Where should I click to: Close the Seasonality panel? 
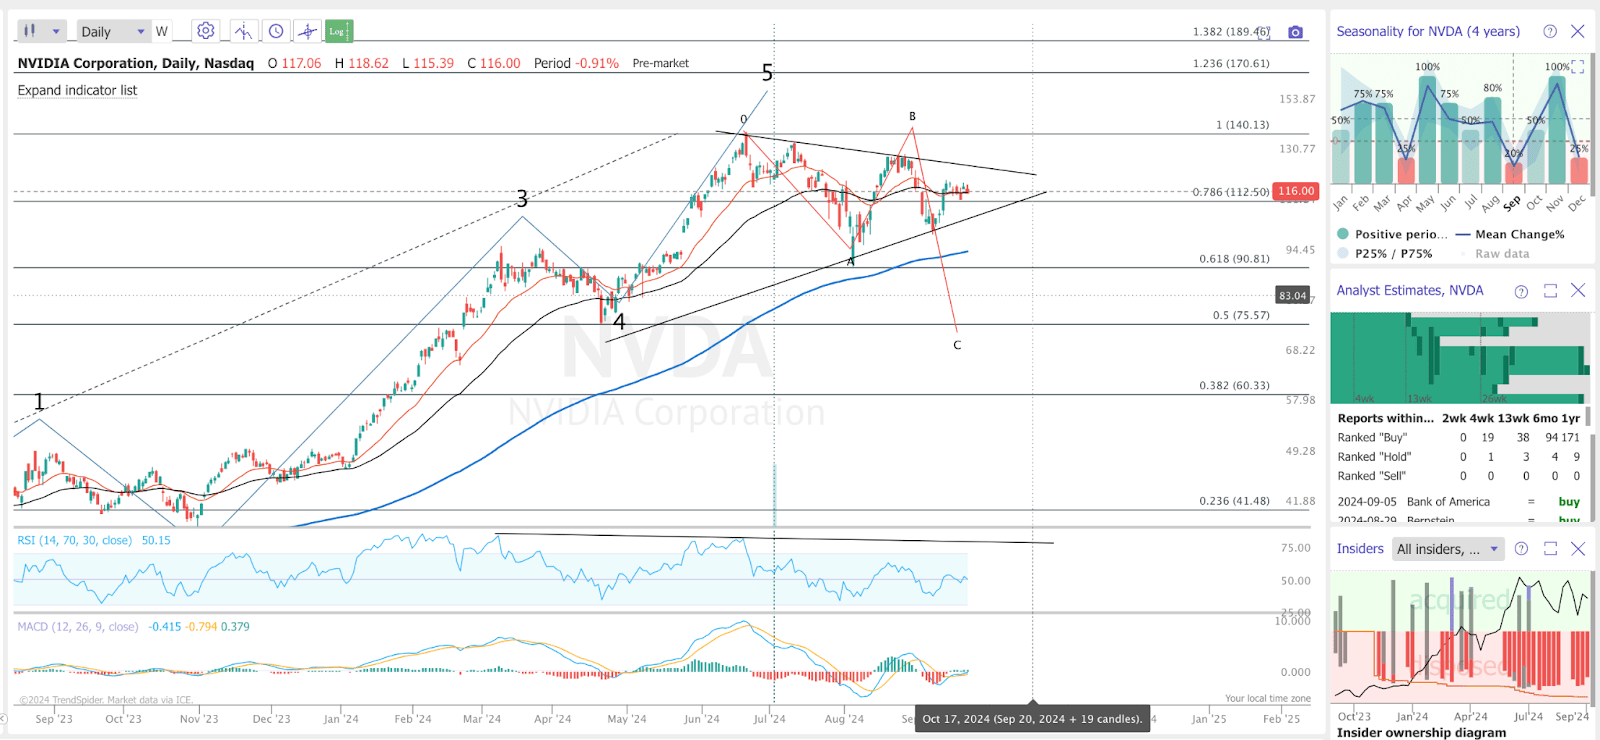pos(1578,31)
